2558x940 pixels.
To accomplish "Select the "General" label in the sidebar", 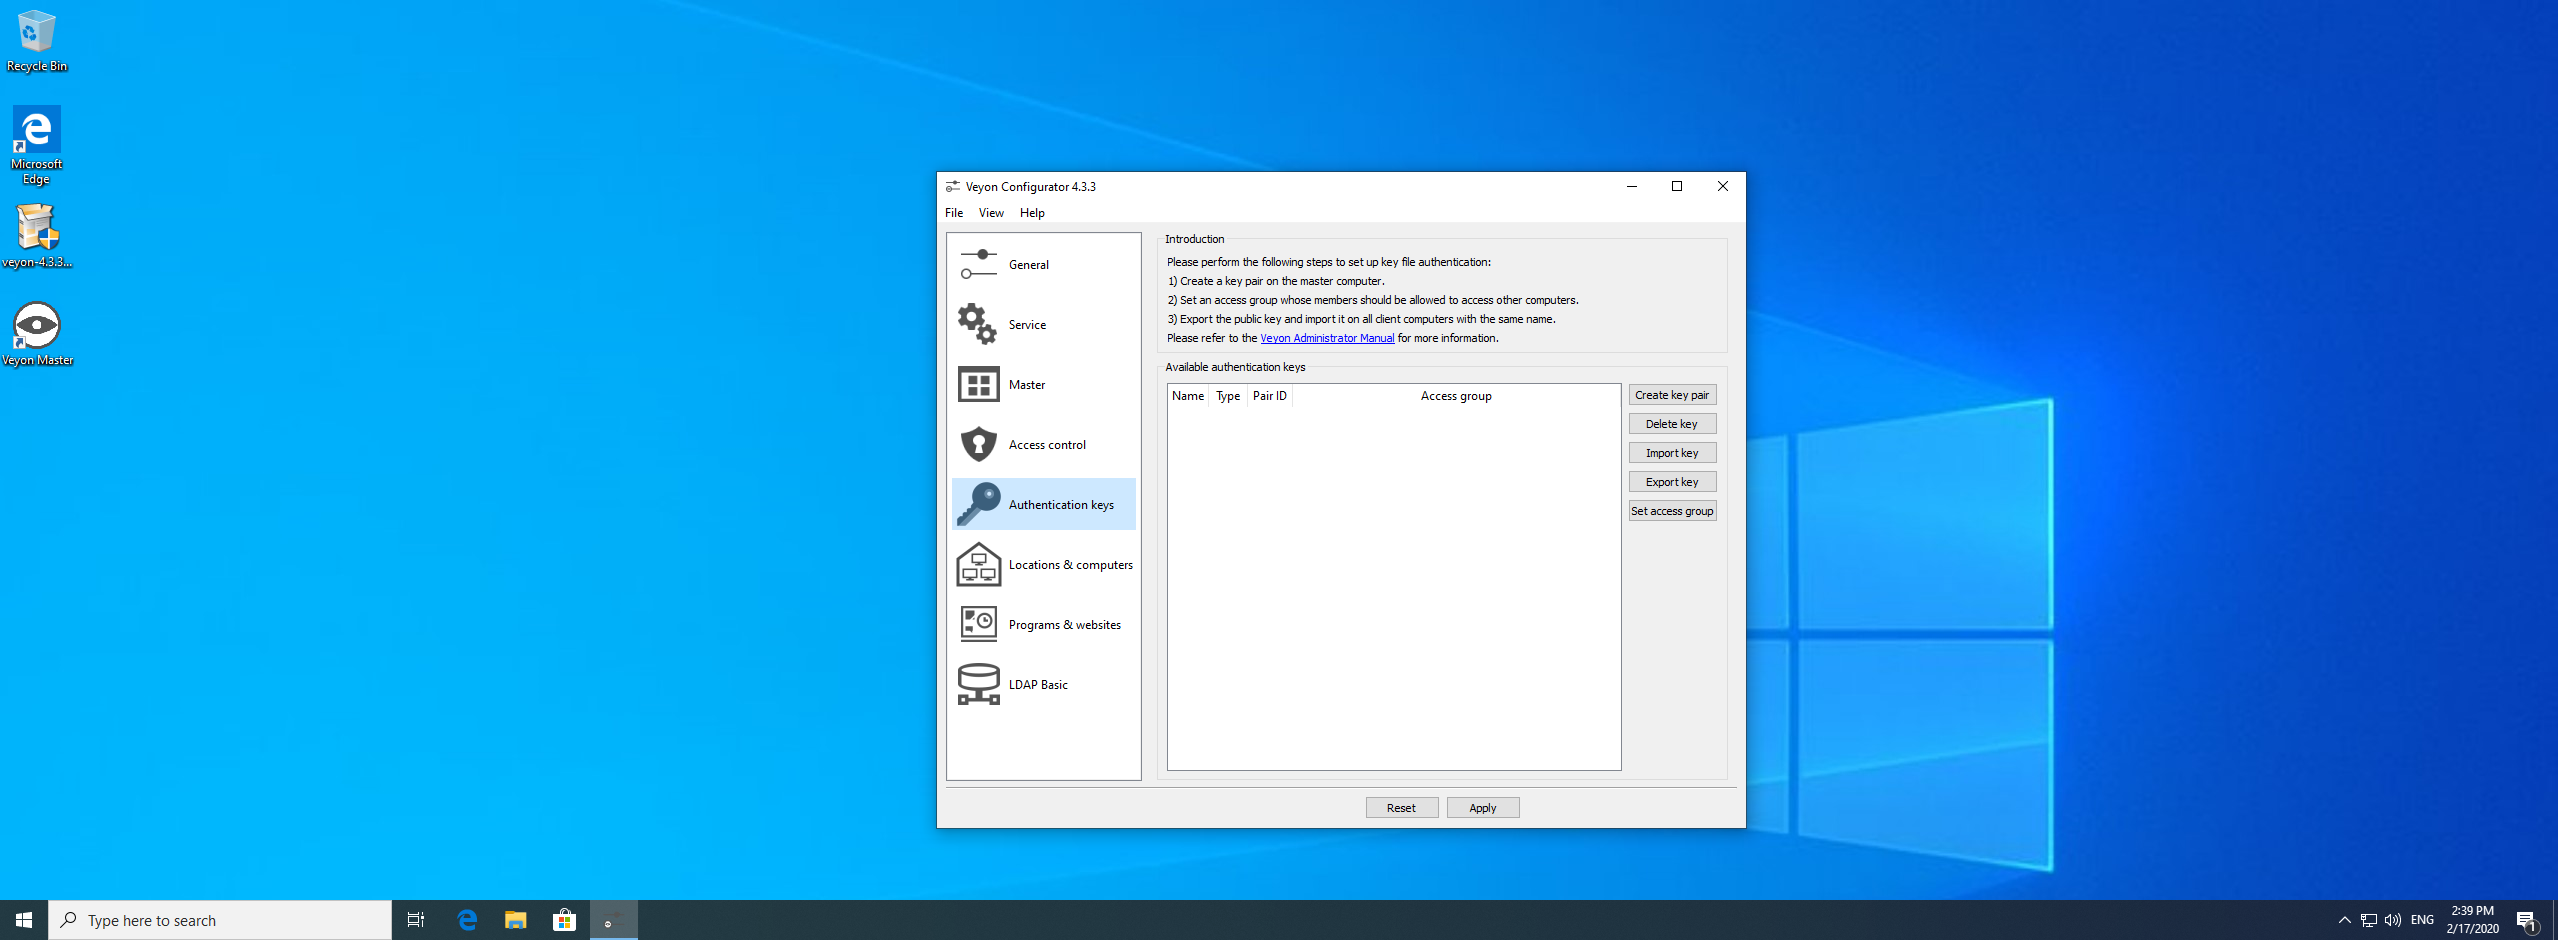I will tap(1029, 265).
